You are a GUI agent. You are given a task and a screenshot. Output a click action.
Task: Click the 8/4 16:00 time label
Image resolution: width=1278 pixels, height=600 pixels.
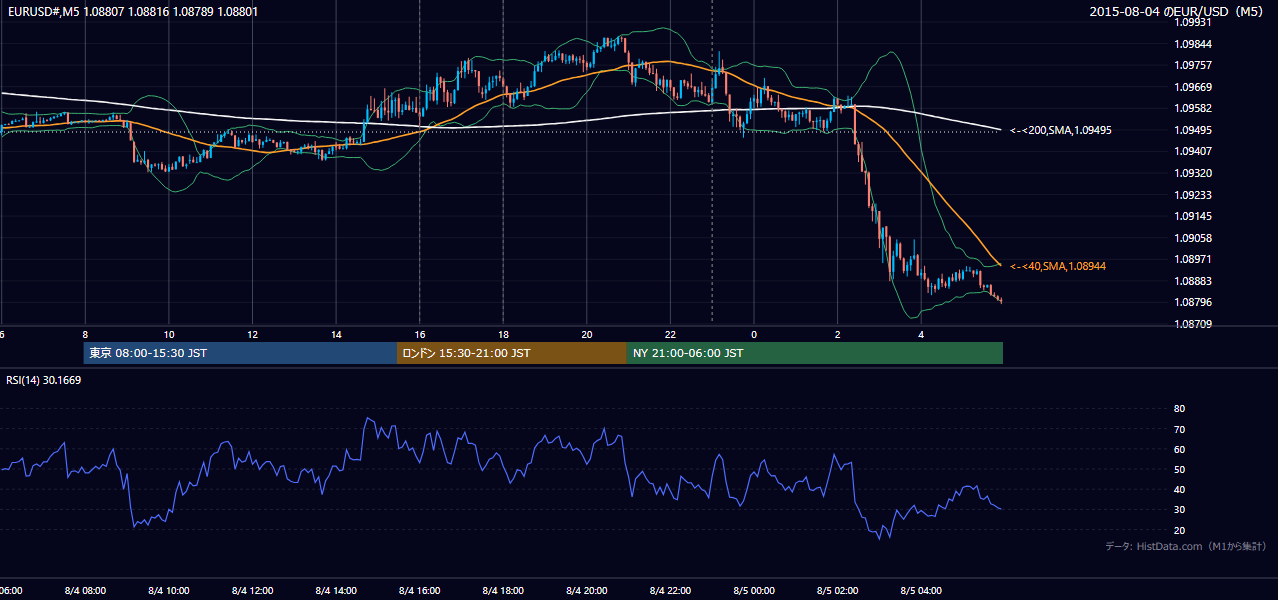[x=419, y=591]
